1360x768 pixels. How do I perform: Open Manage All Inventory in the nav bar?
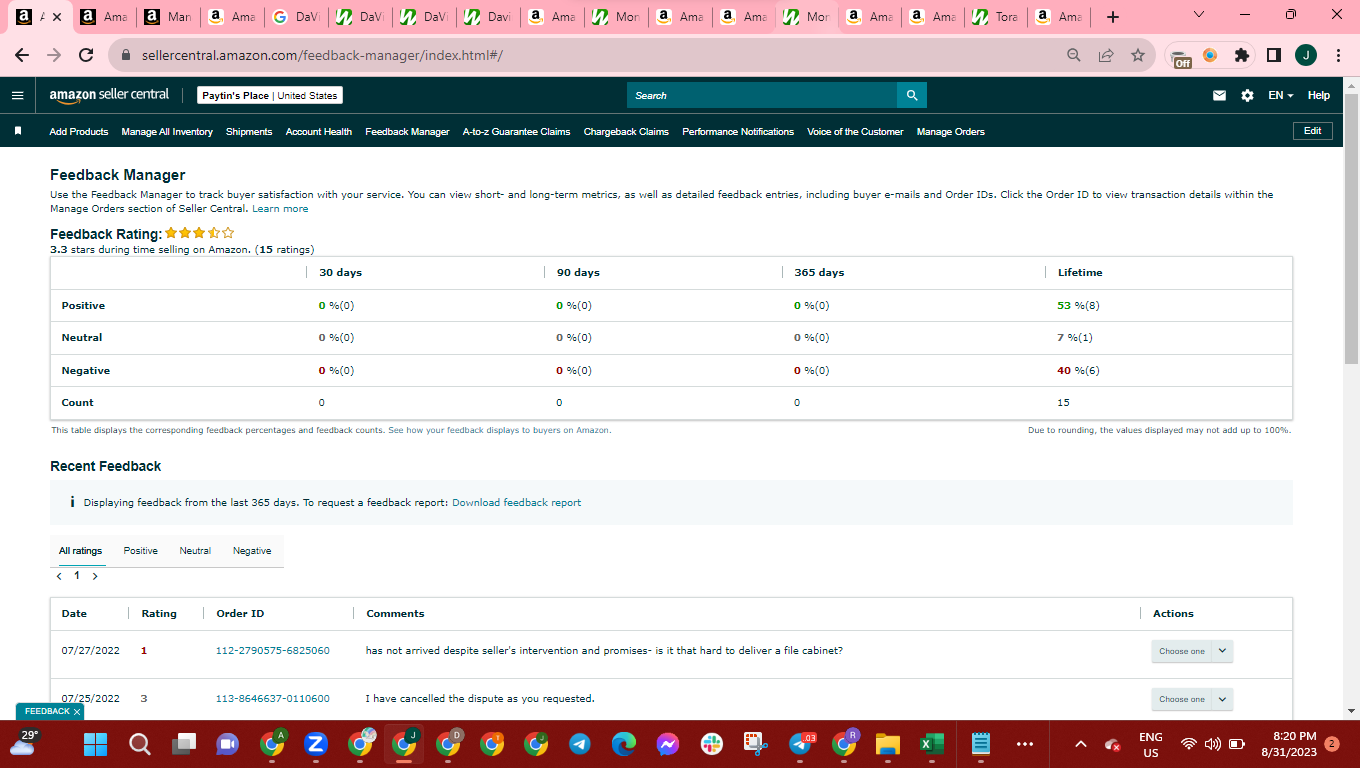(167, 131)
